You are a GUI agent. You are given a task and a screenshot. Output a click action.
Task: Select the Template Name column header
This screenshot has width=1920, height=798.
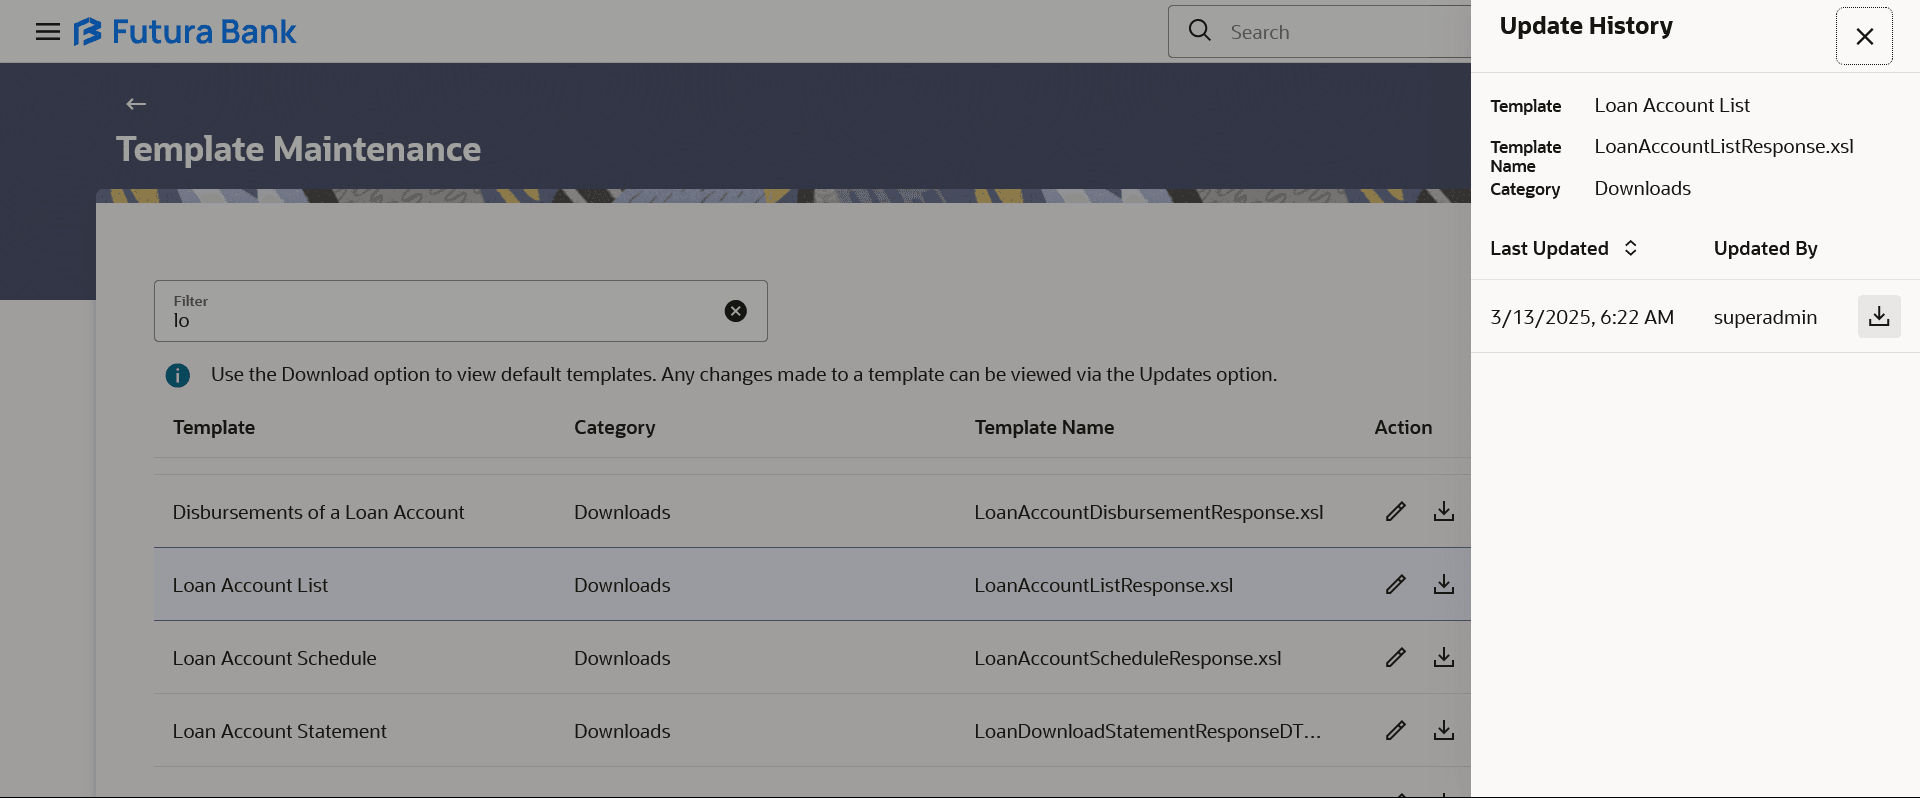1044,427
